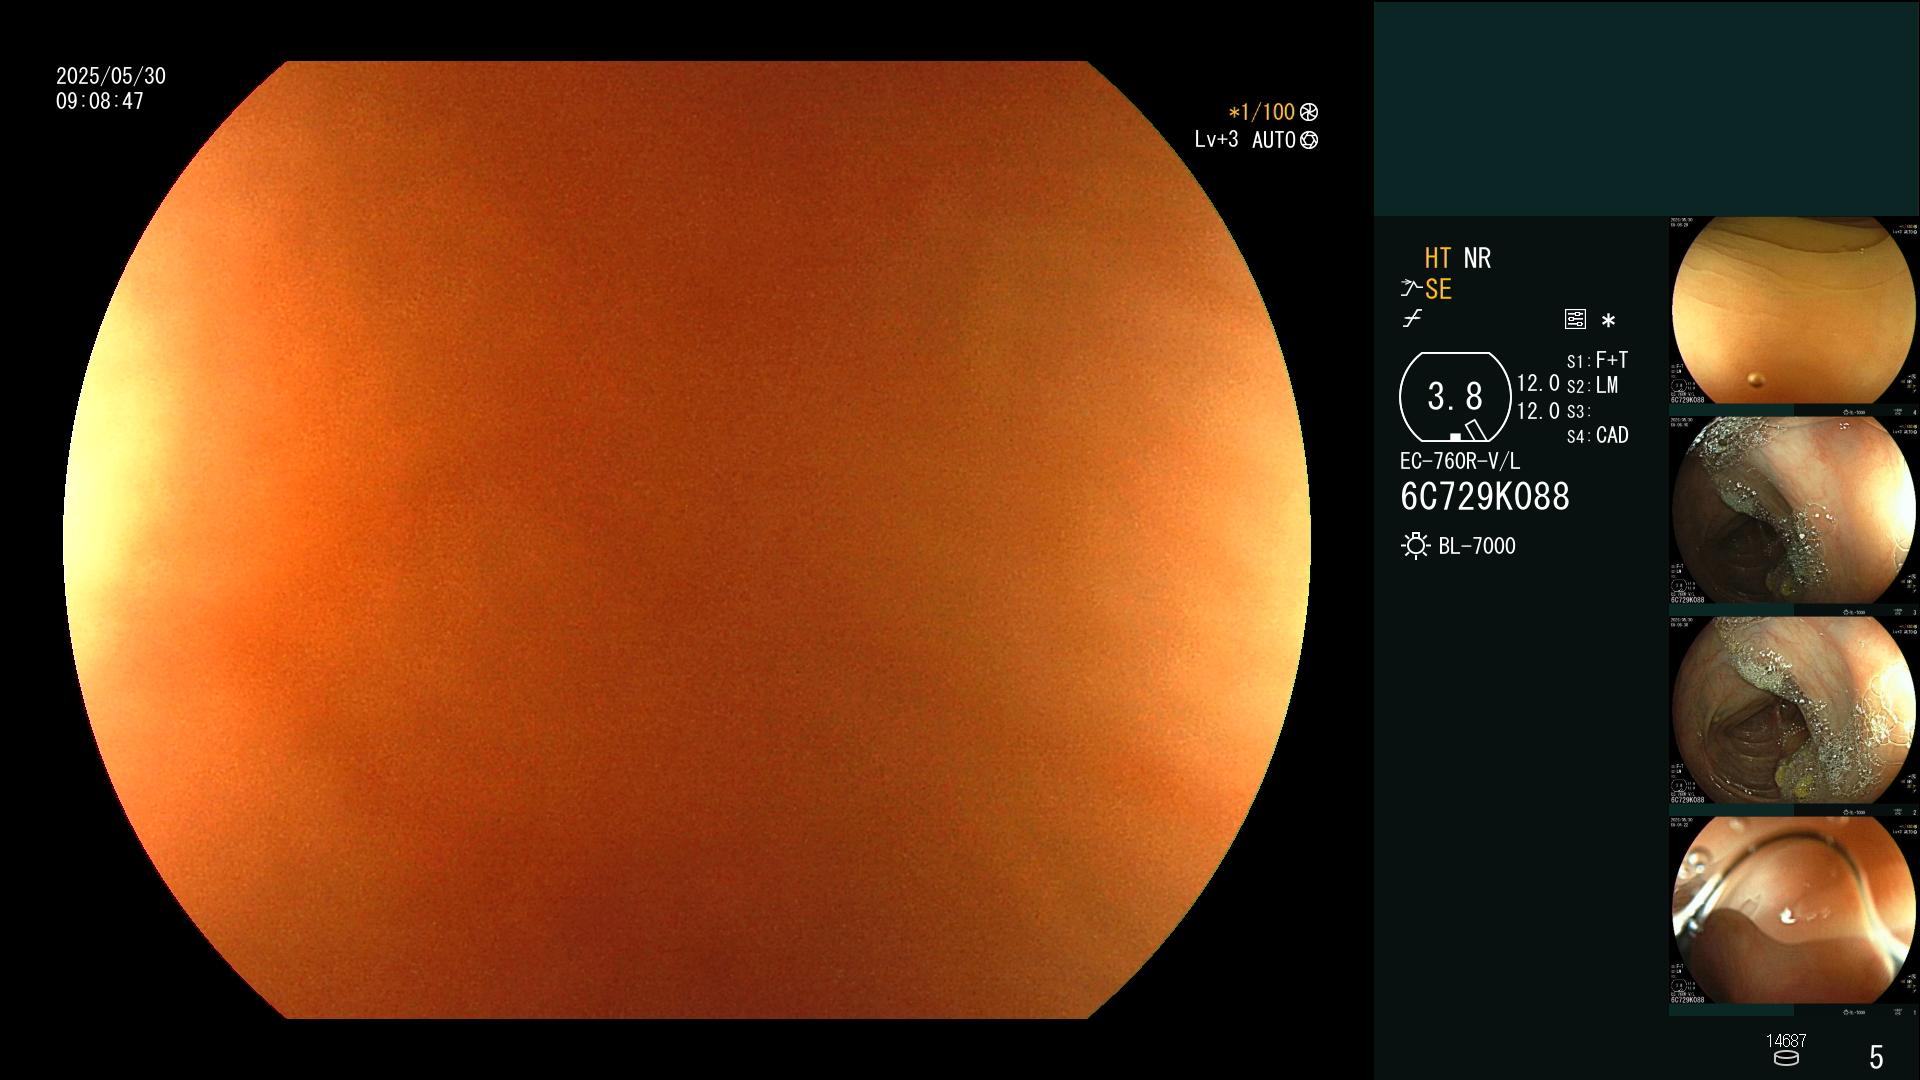Click the scope channel diagram showing 3.8
The height and width of the screenshot is (1080, 1920).
(1455, 397)
